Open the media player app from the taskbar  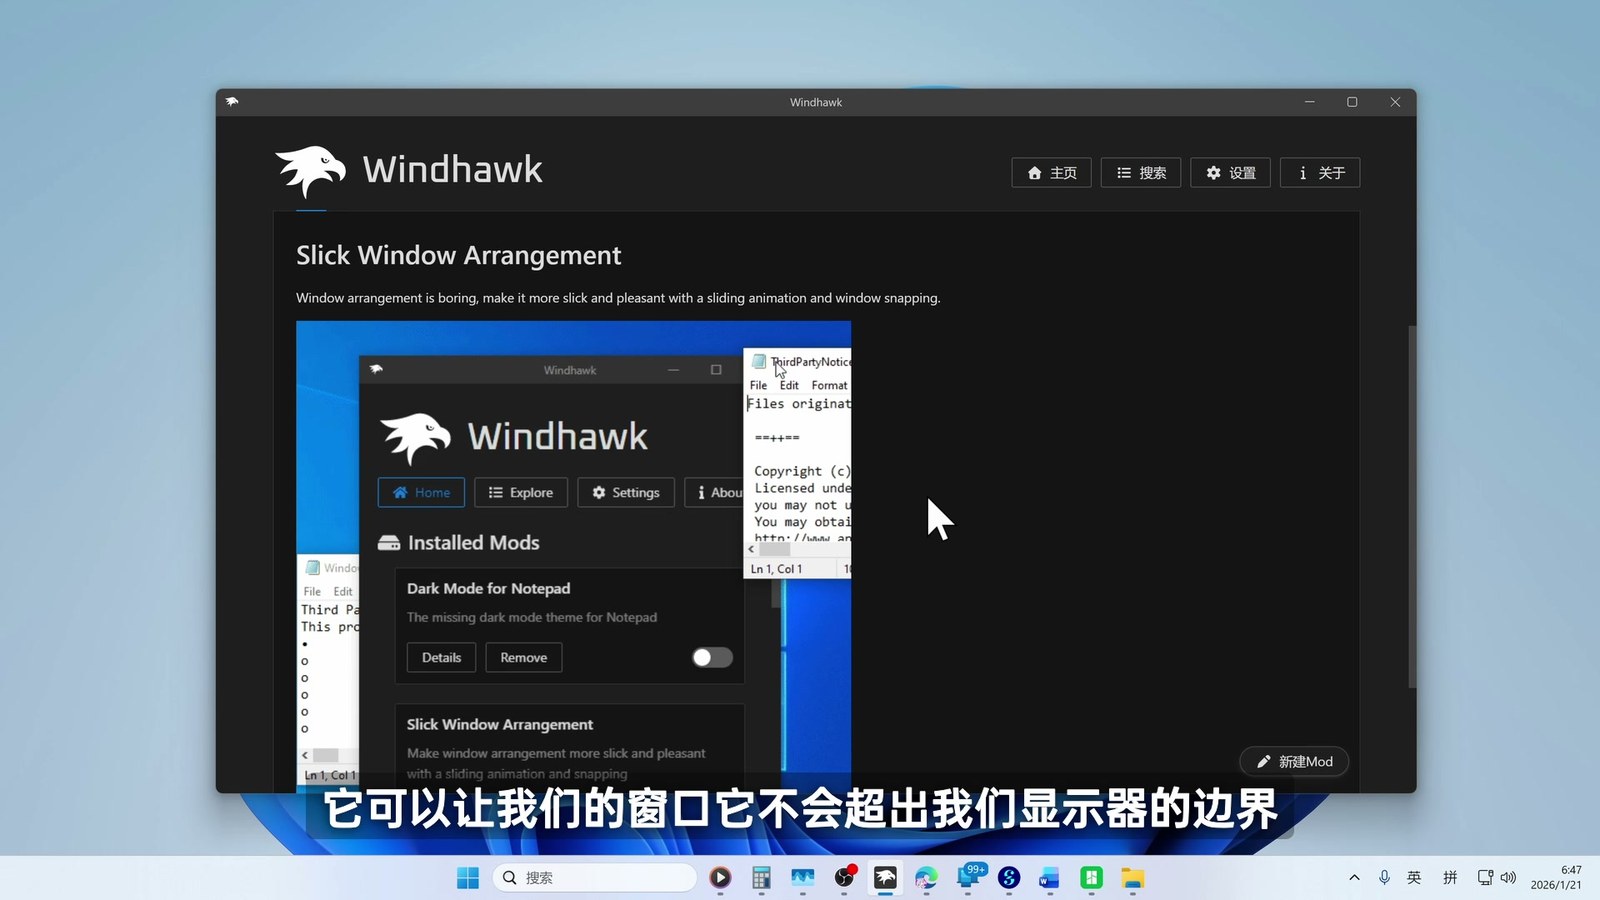720,878
